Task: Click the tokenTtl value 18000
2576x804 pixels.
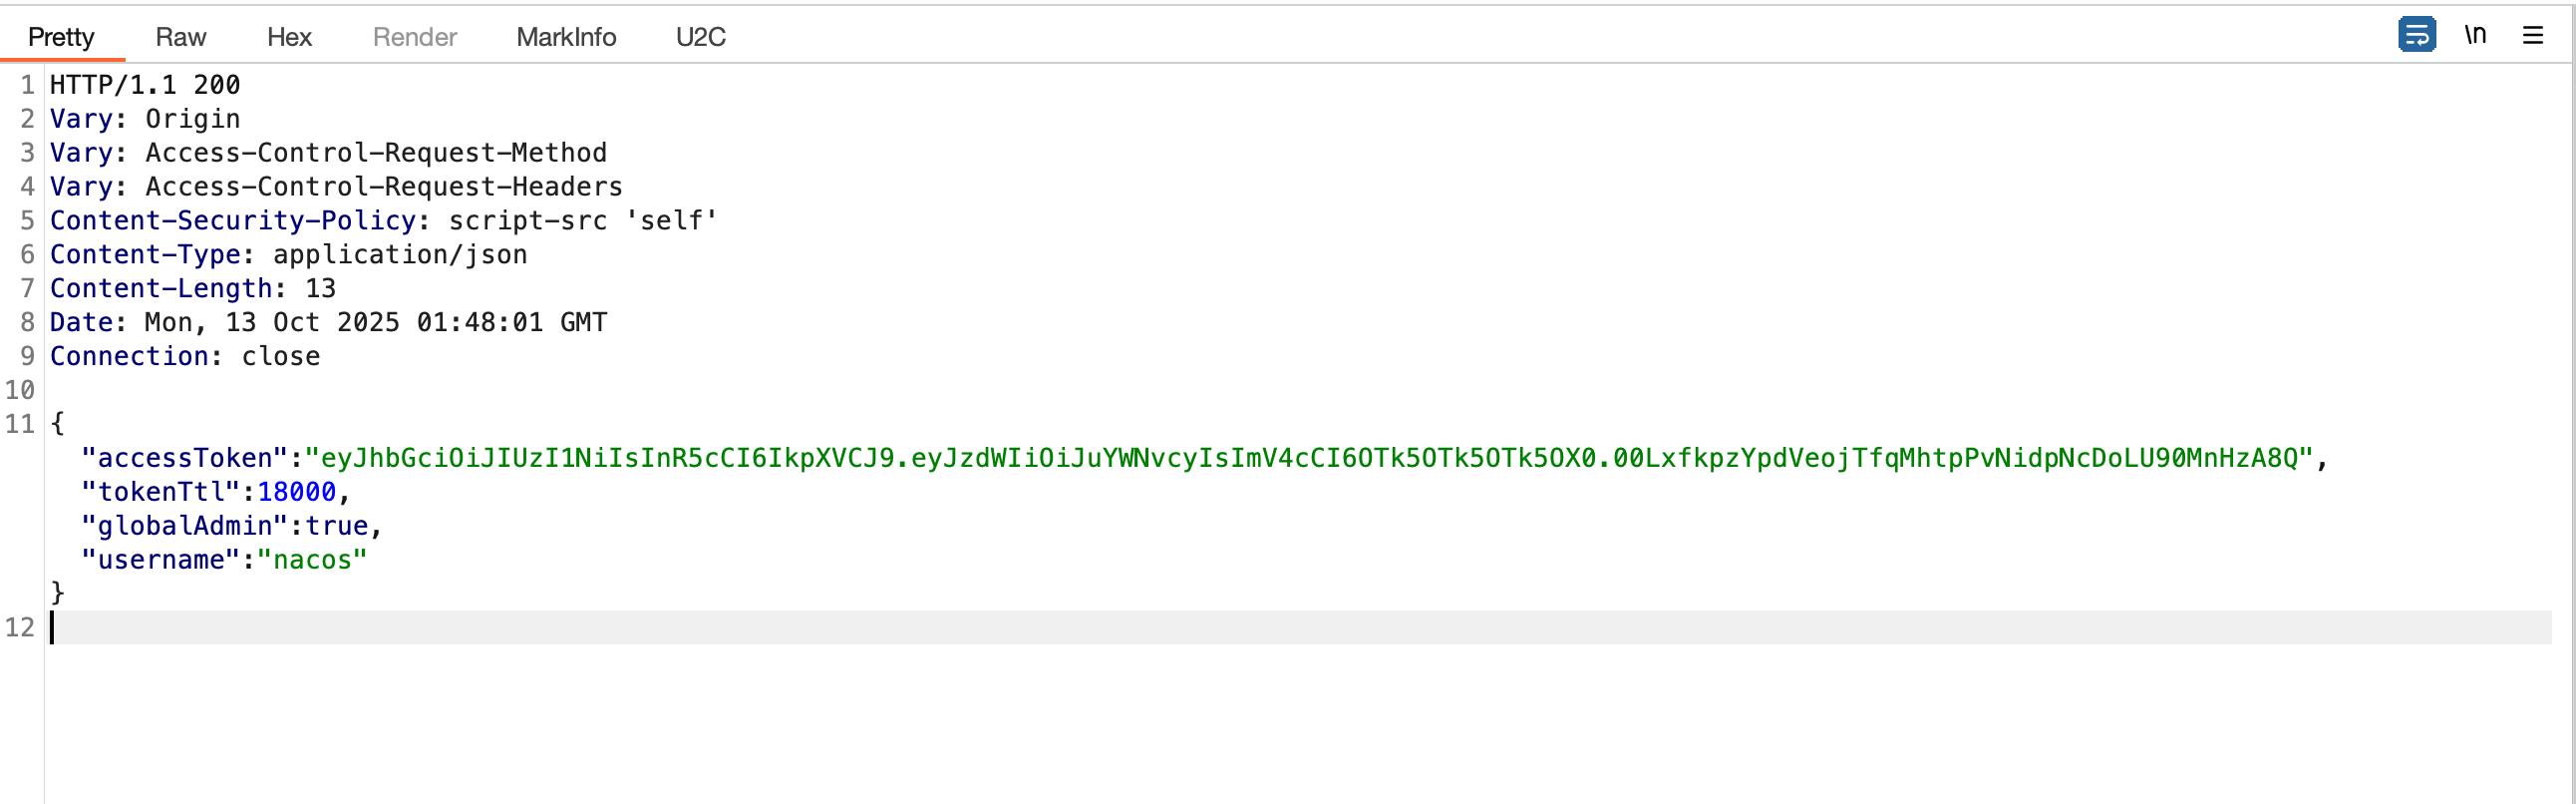Action: click(x=297, y=492)
